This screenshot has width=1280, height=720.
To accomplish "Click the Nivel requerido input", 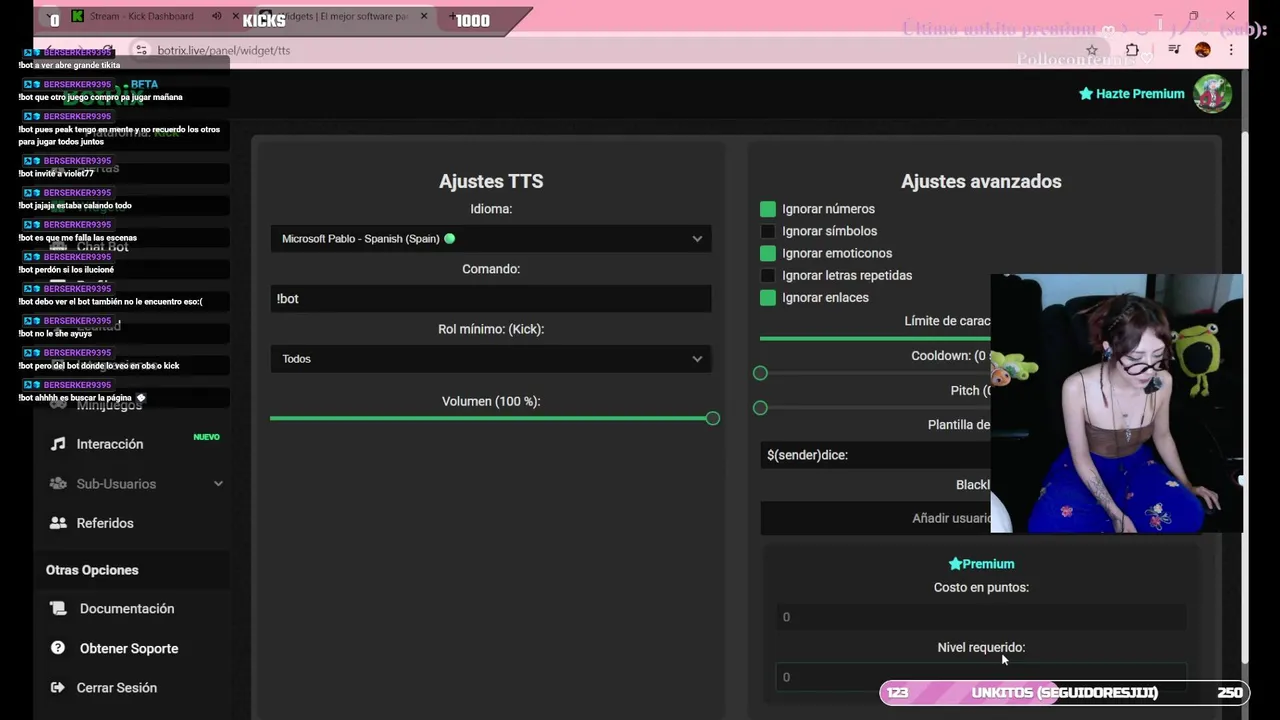I will pyautogui.click(x=981, y=677).
